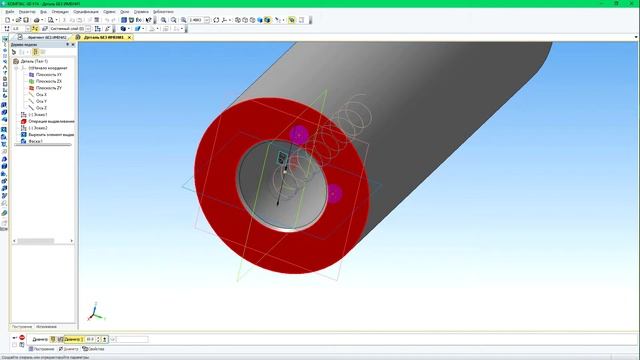Pin the model tree panel
This screenshot has width=640, height=360.
click(x=67, y=44)
